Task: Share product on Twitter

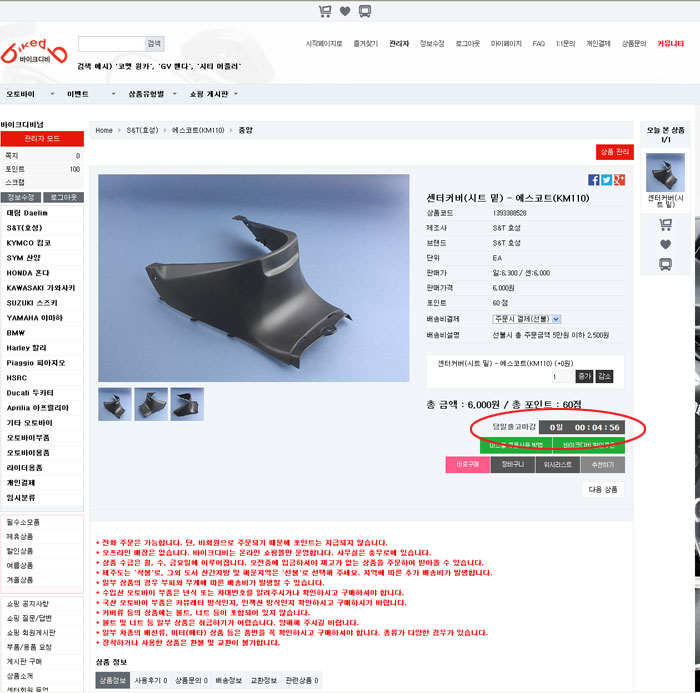Action: [607, 180]
